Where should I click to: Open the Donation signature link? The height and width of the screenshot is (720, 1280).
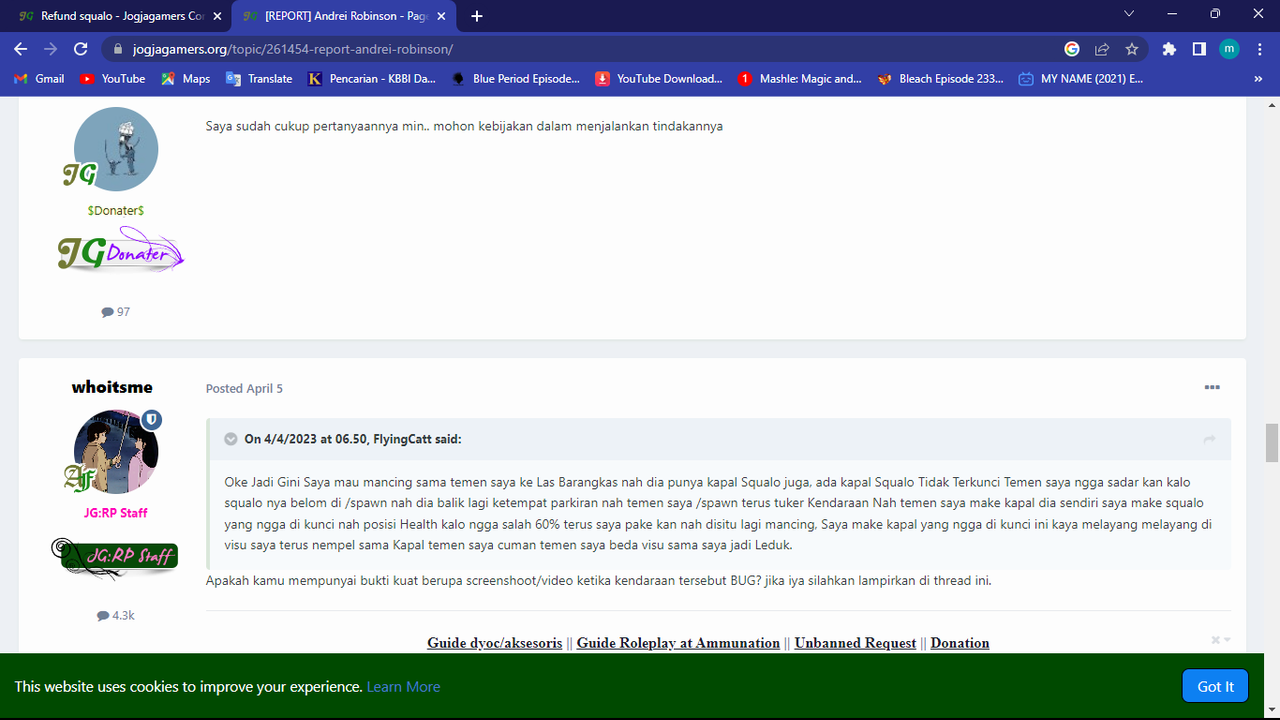[960, 643]
